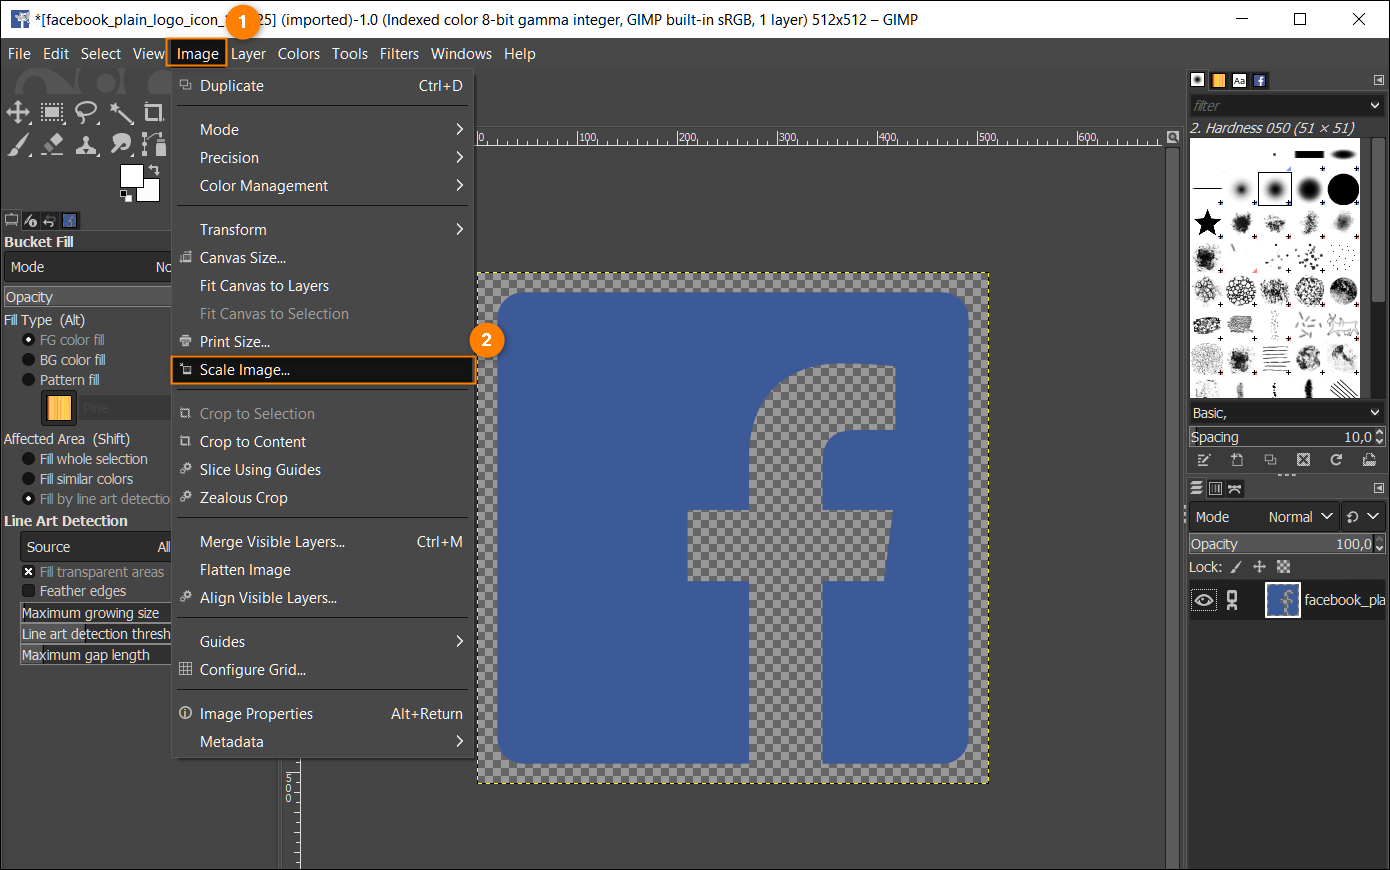Switch to the Brushes tab
The height and width of the screenshot is (870, 1390).
(x=1198, y=80)
